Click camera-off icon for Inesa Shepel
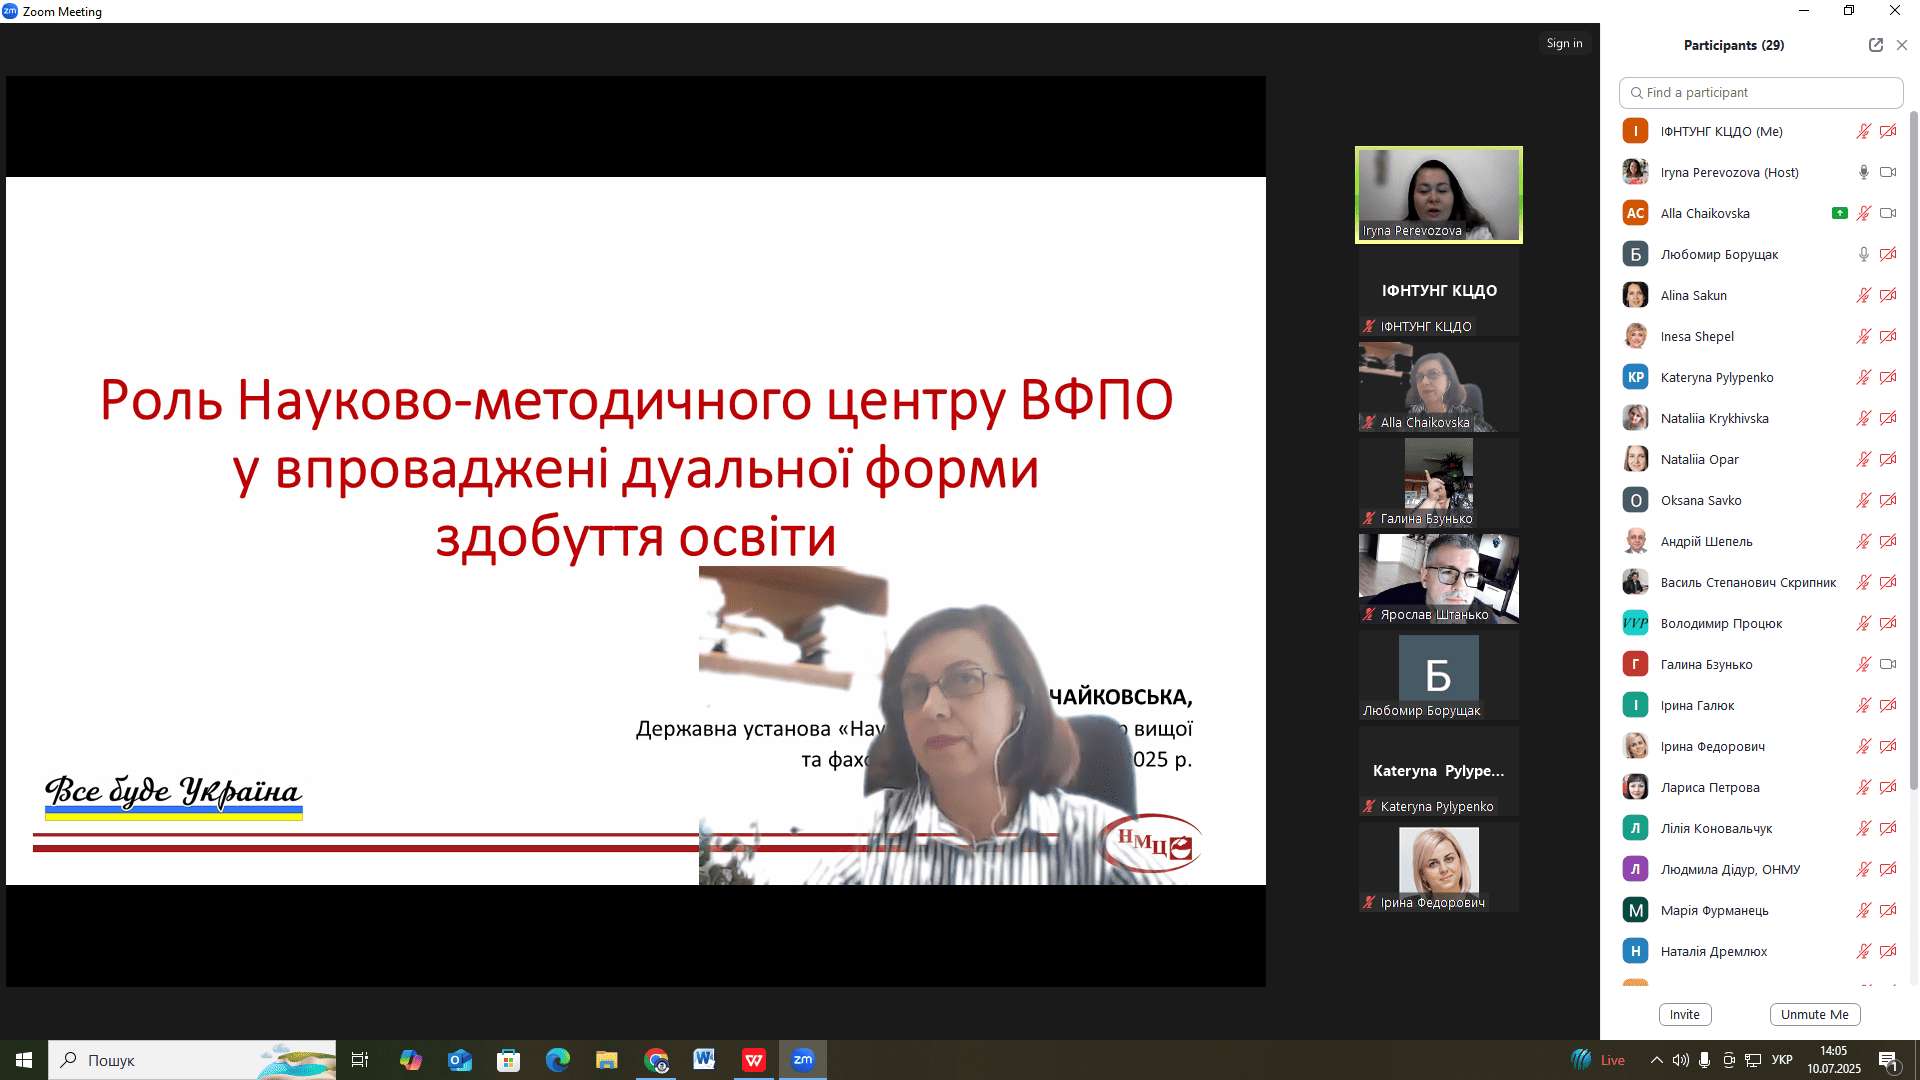Screen dimensions: 1920x1080 pyautogui.click(x=1888, y=336)
